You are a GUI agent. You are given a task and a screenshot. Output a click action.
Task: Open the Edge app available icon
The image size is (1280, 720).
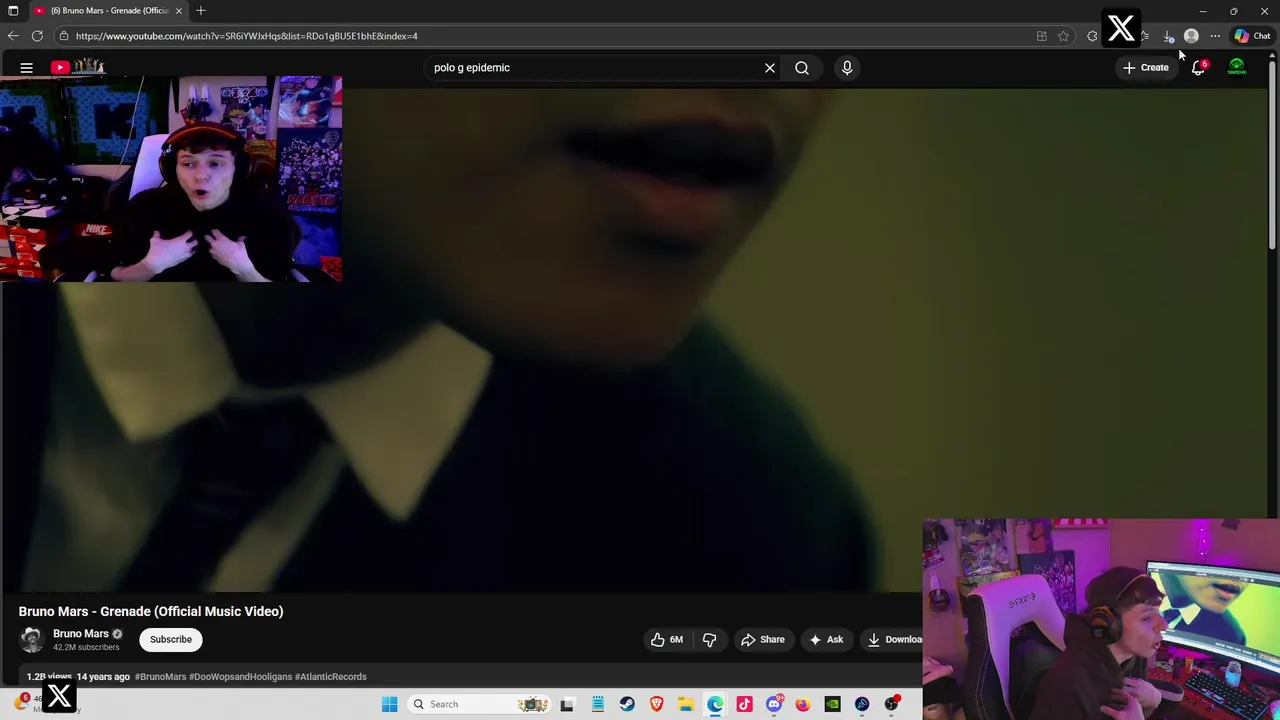(1042, 36)
